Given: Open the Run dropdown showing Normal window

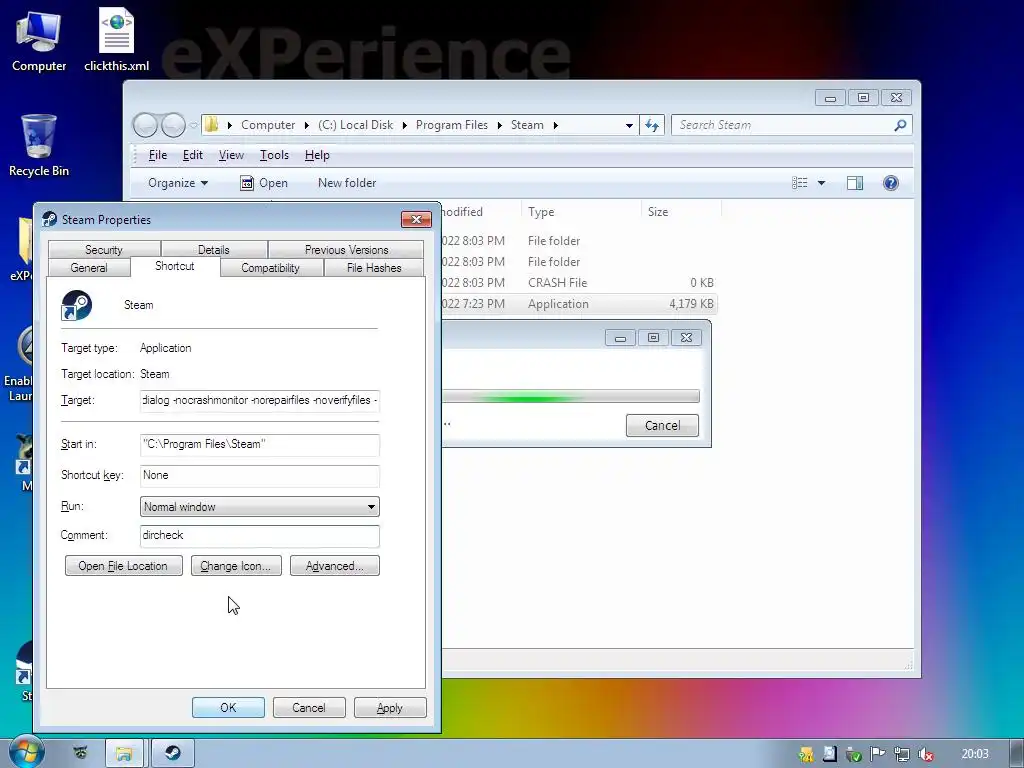Looking at the screenshot, I should point(260,507).
